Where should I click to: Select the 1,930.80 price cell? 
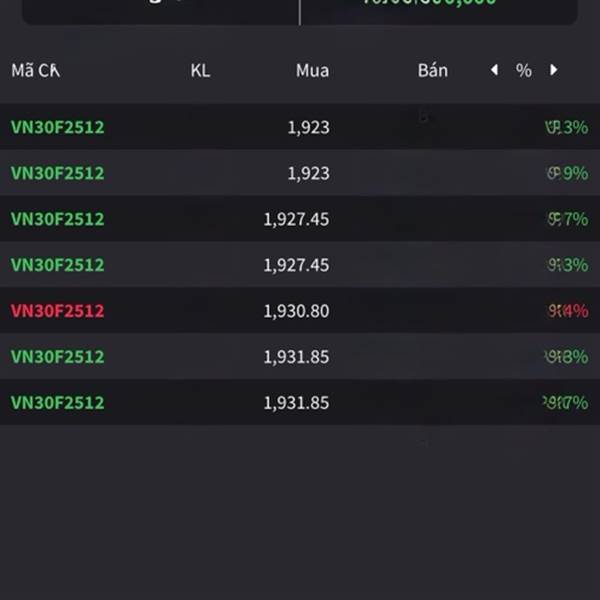click(x=296, y=311)
